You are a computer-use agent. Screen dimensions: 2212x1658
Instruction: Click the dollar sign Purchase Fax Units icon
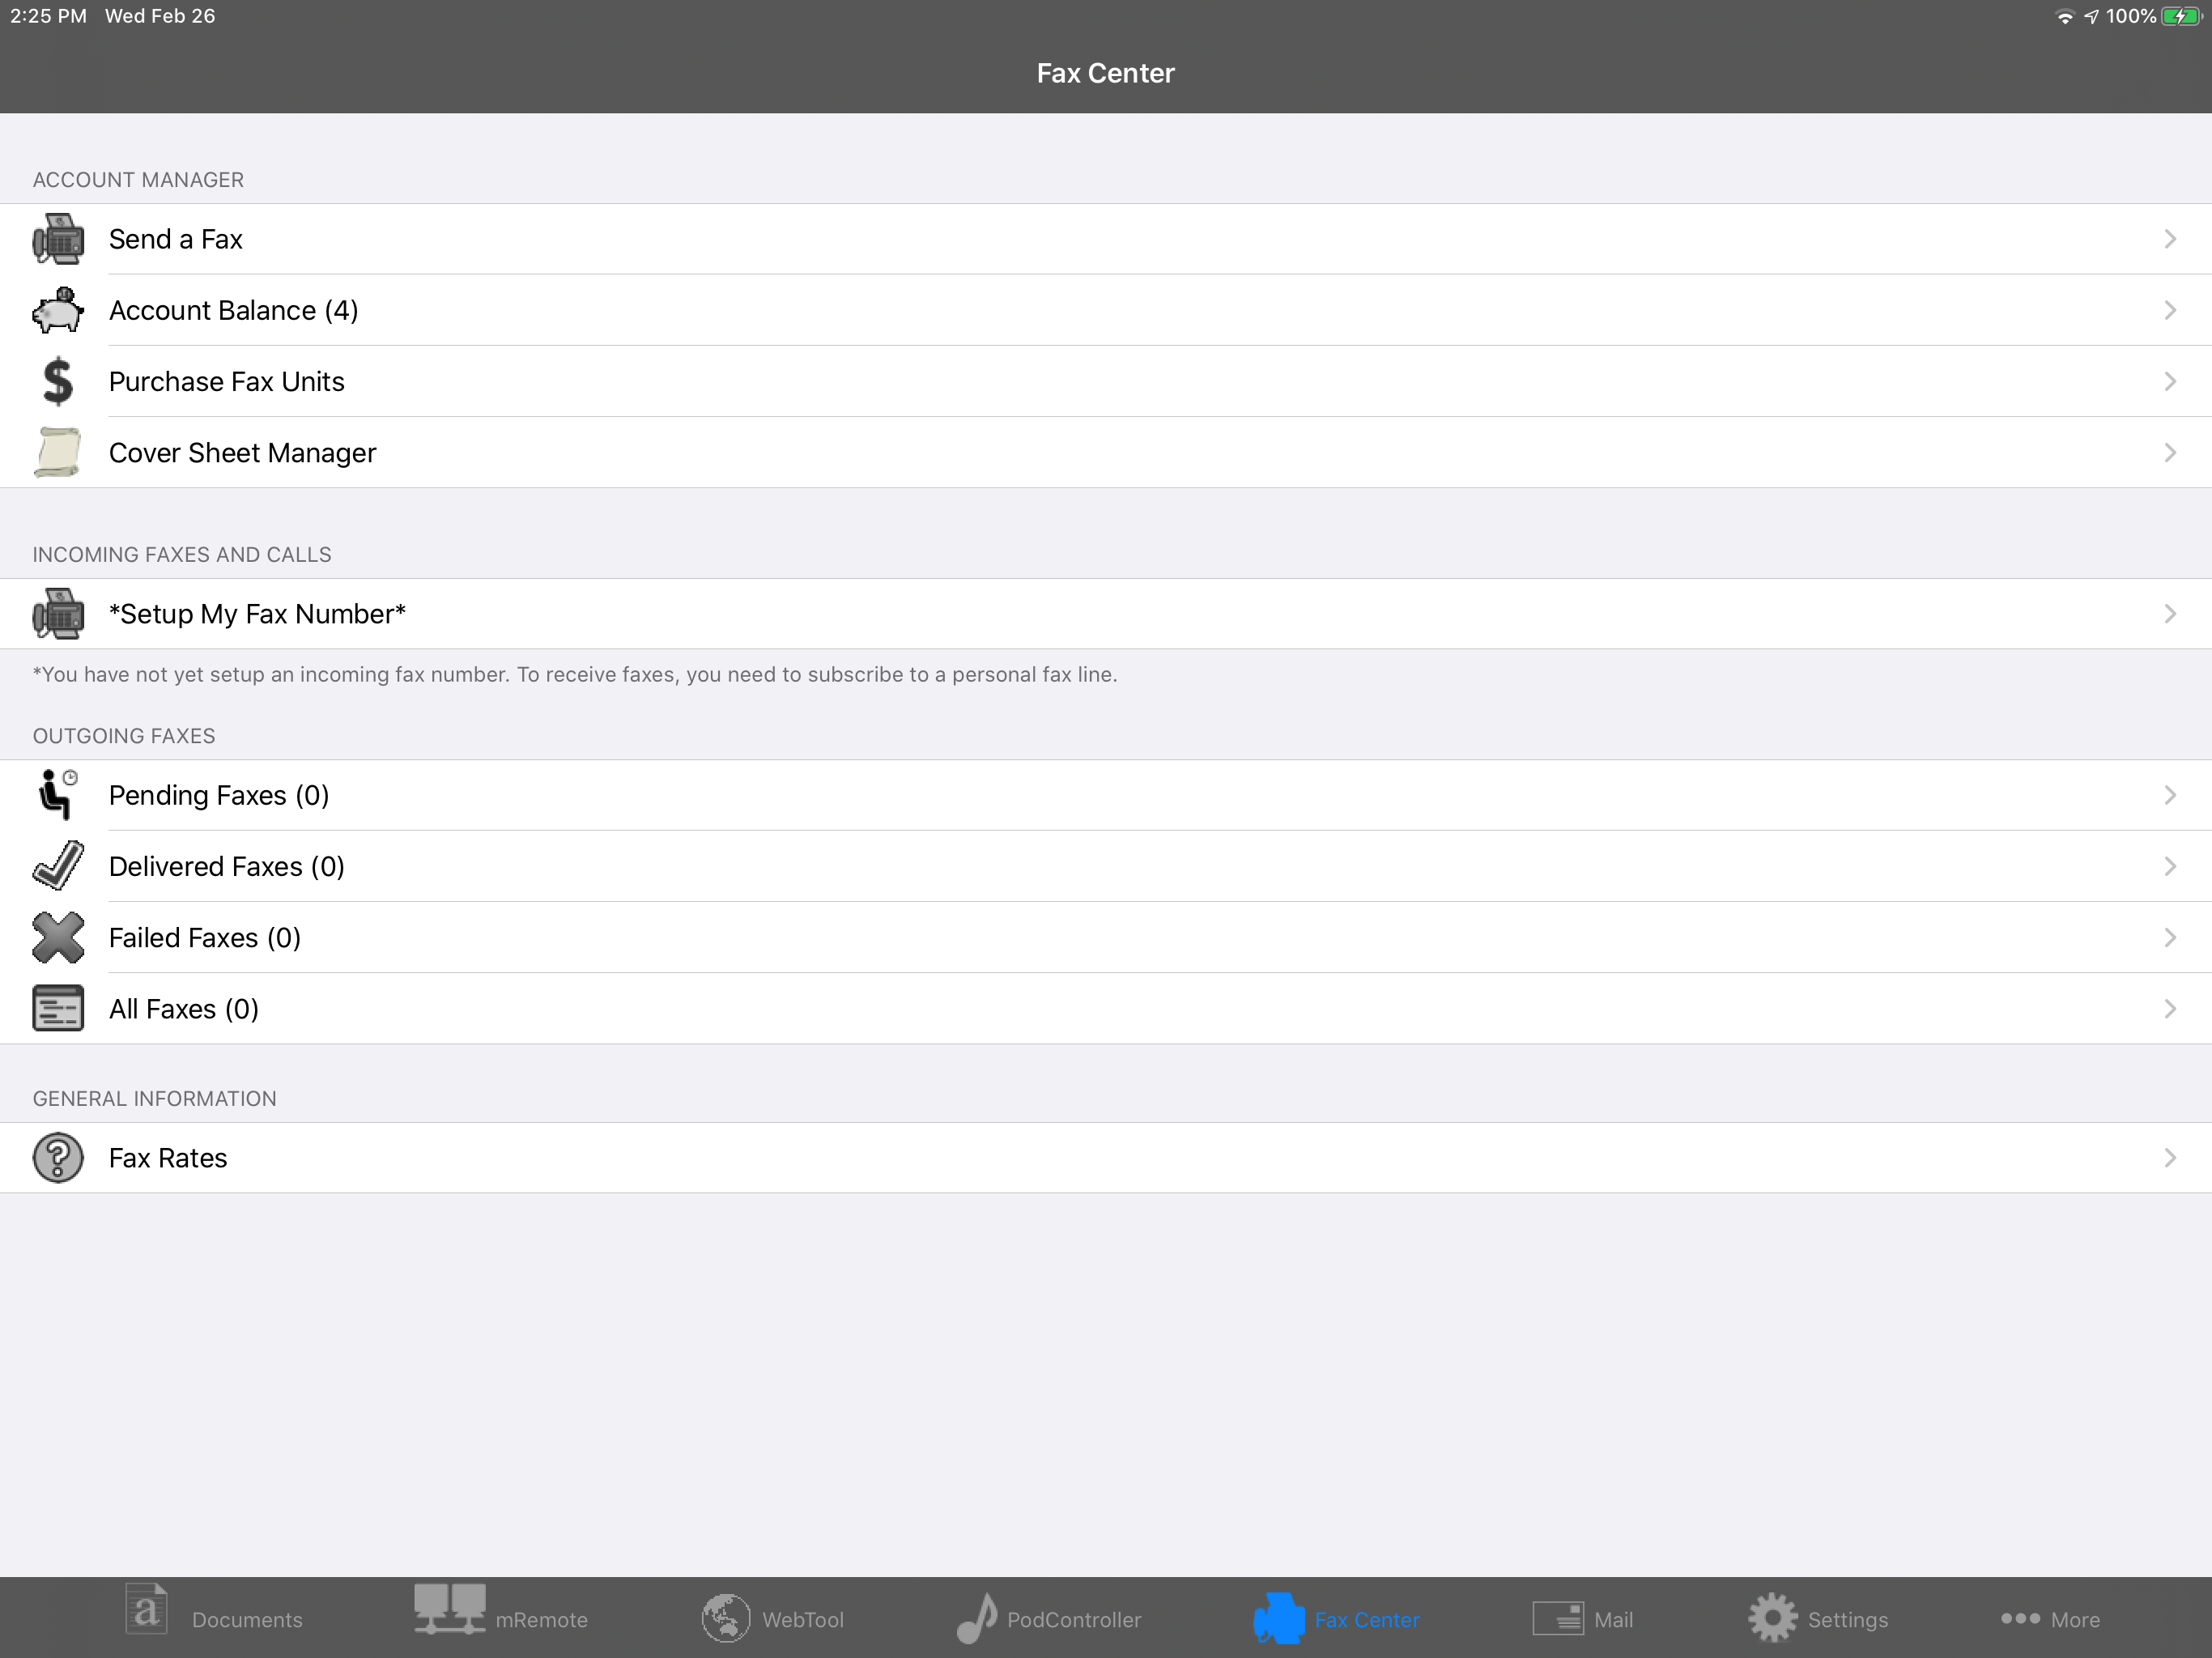pos(58,381)
